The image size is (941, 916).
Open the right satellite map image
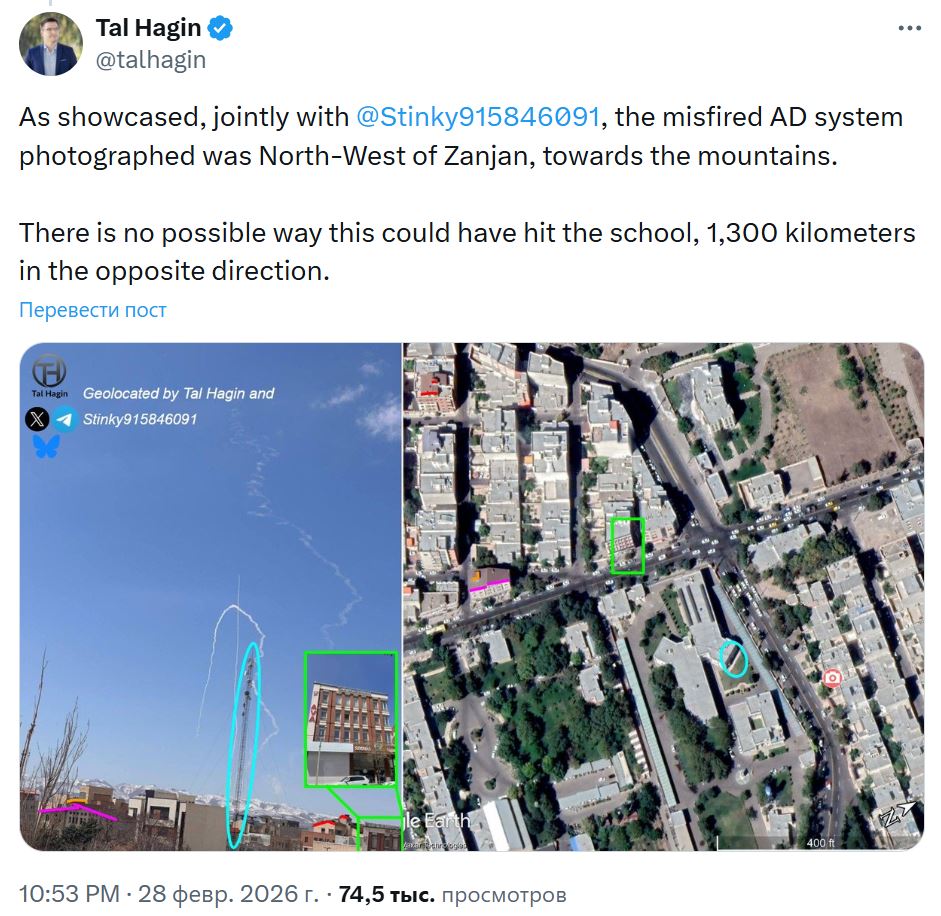[664, 597]
